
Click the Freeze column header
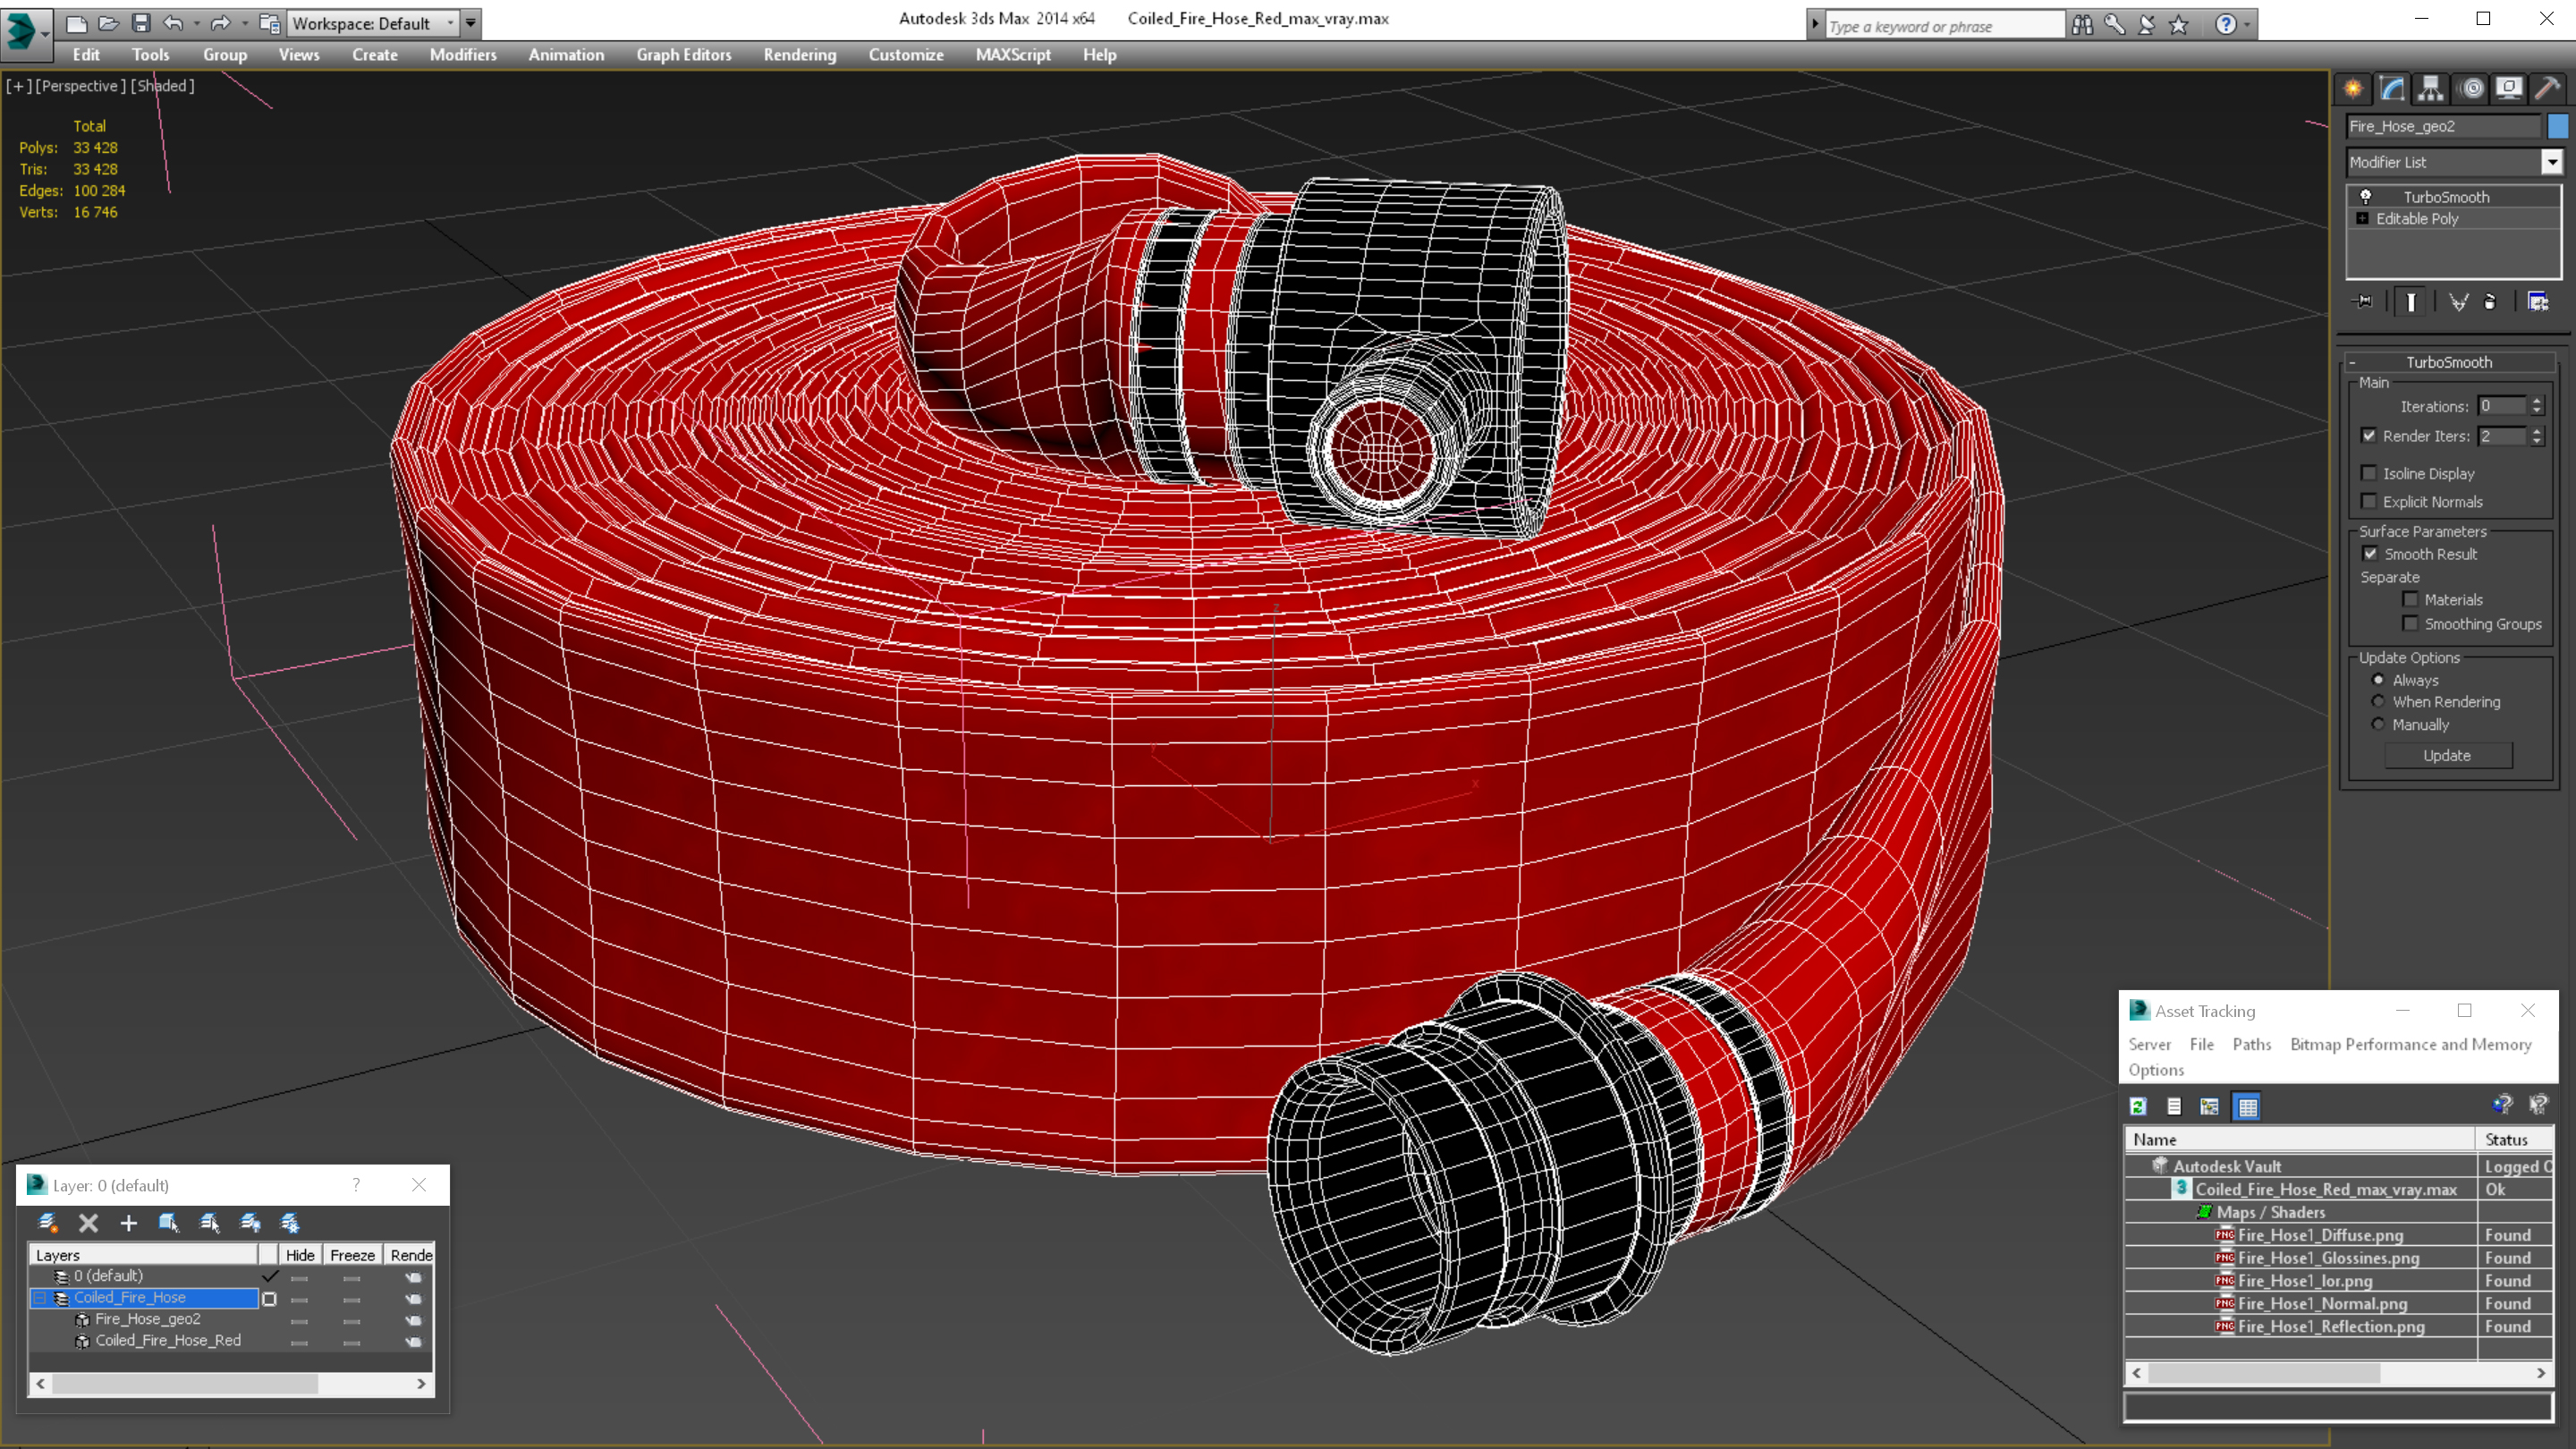pos(352,1255)
